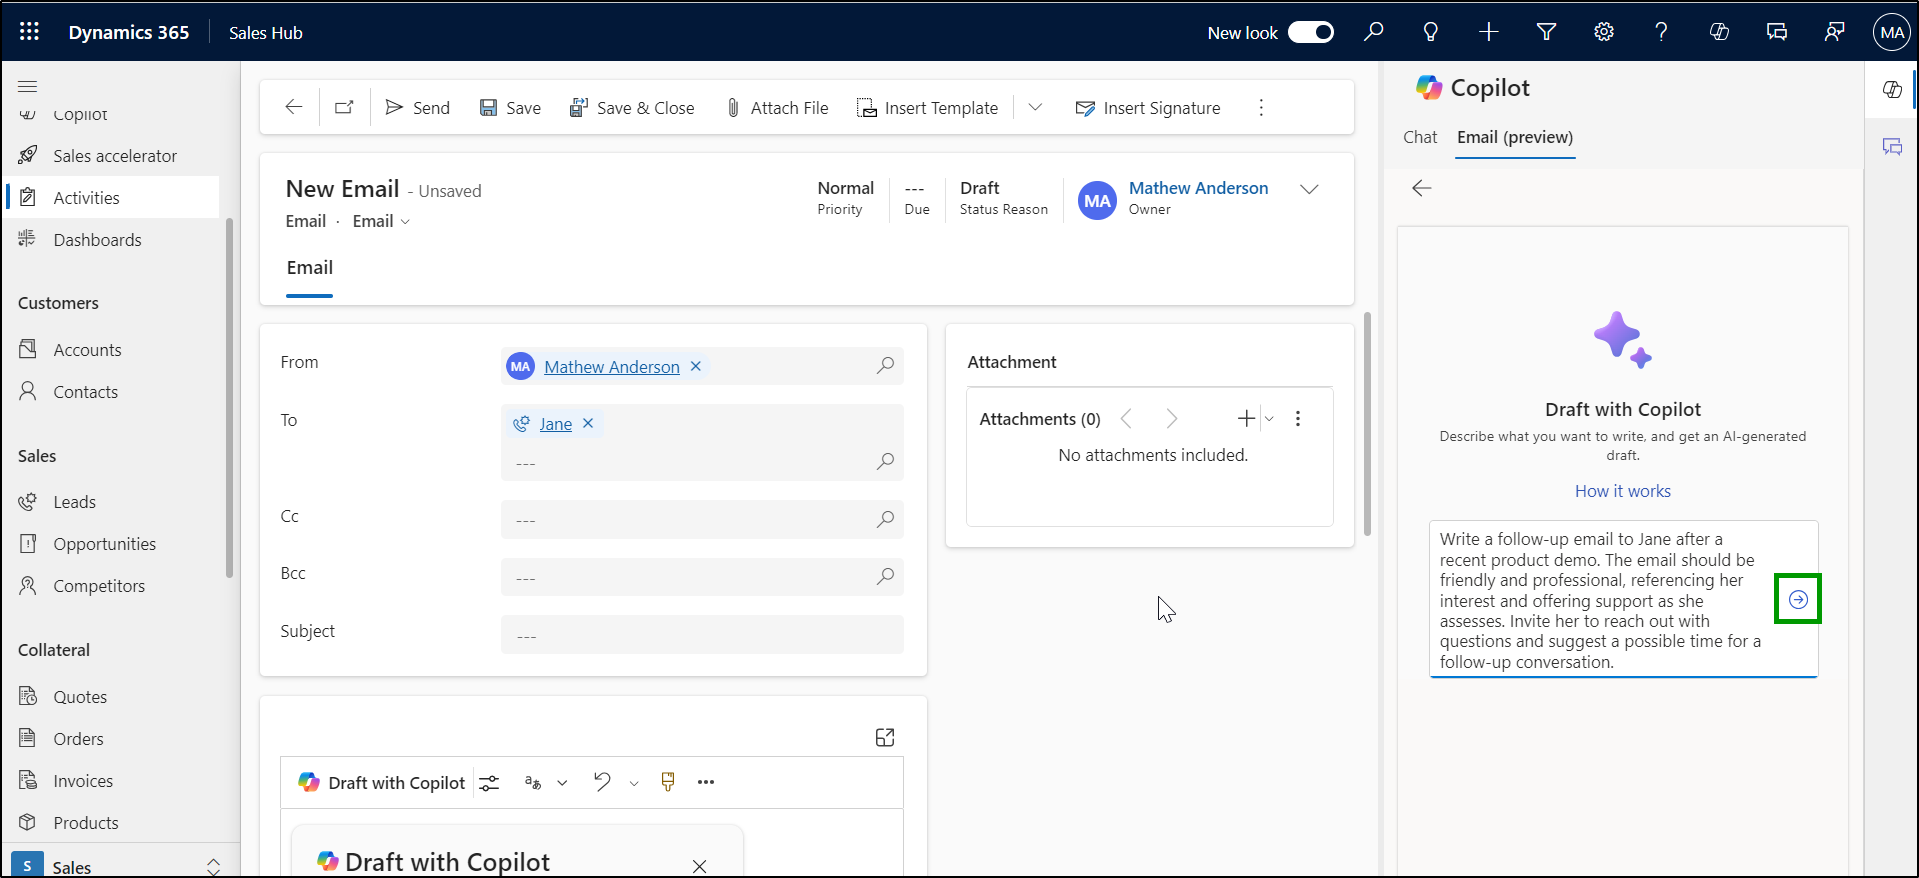Expand the translate language dropdown
The image size is (1919, 878).
click(562, 783)
